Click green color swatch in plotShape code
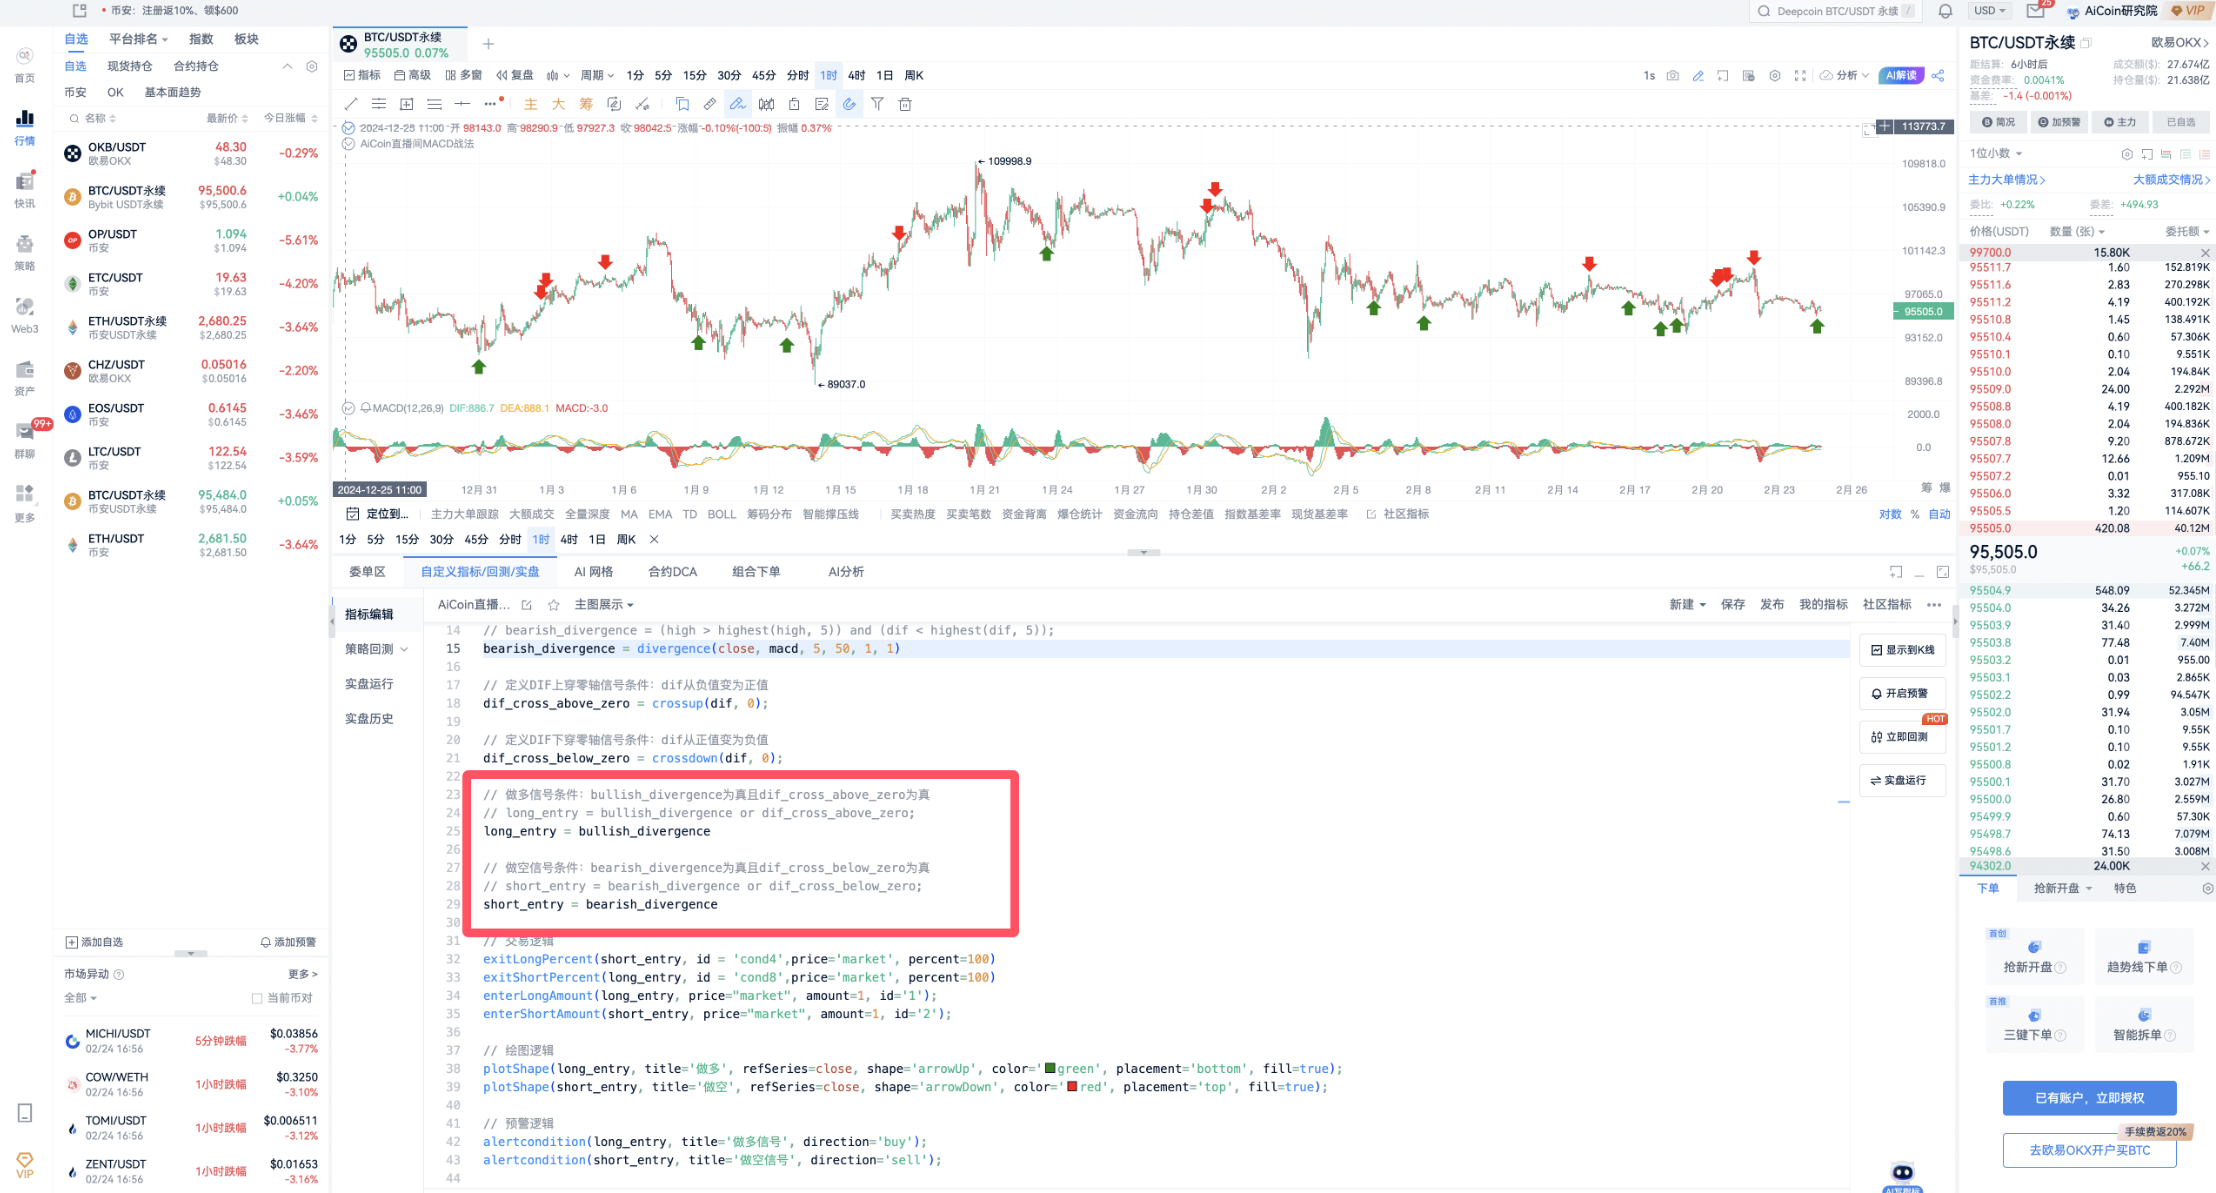Viewport: 2216px width, 1193px height. point(1050,1068)
